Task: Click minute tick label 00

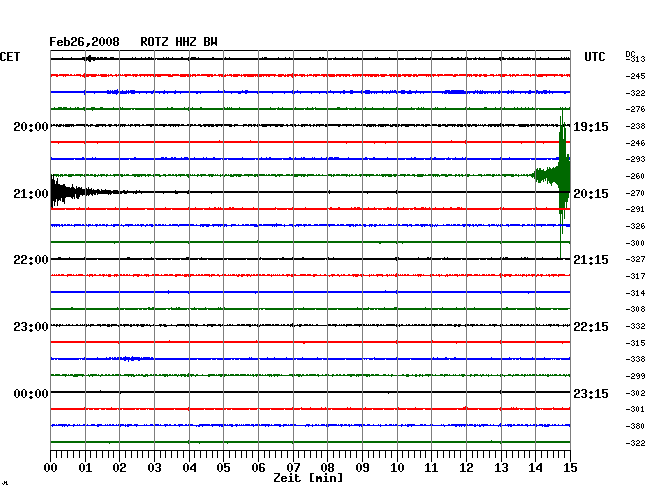Action: pos(51,468)
